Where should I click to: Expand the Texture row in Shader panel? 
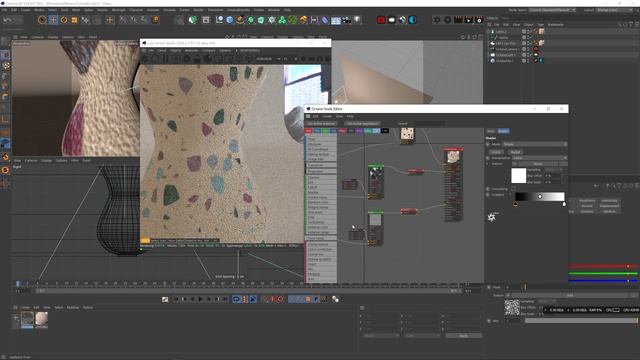488,164
